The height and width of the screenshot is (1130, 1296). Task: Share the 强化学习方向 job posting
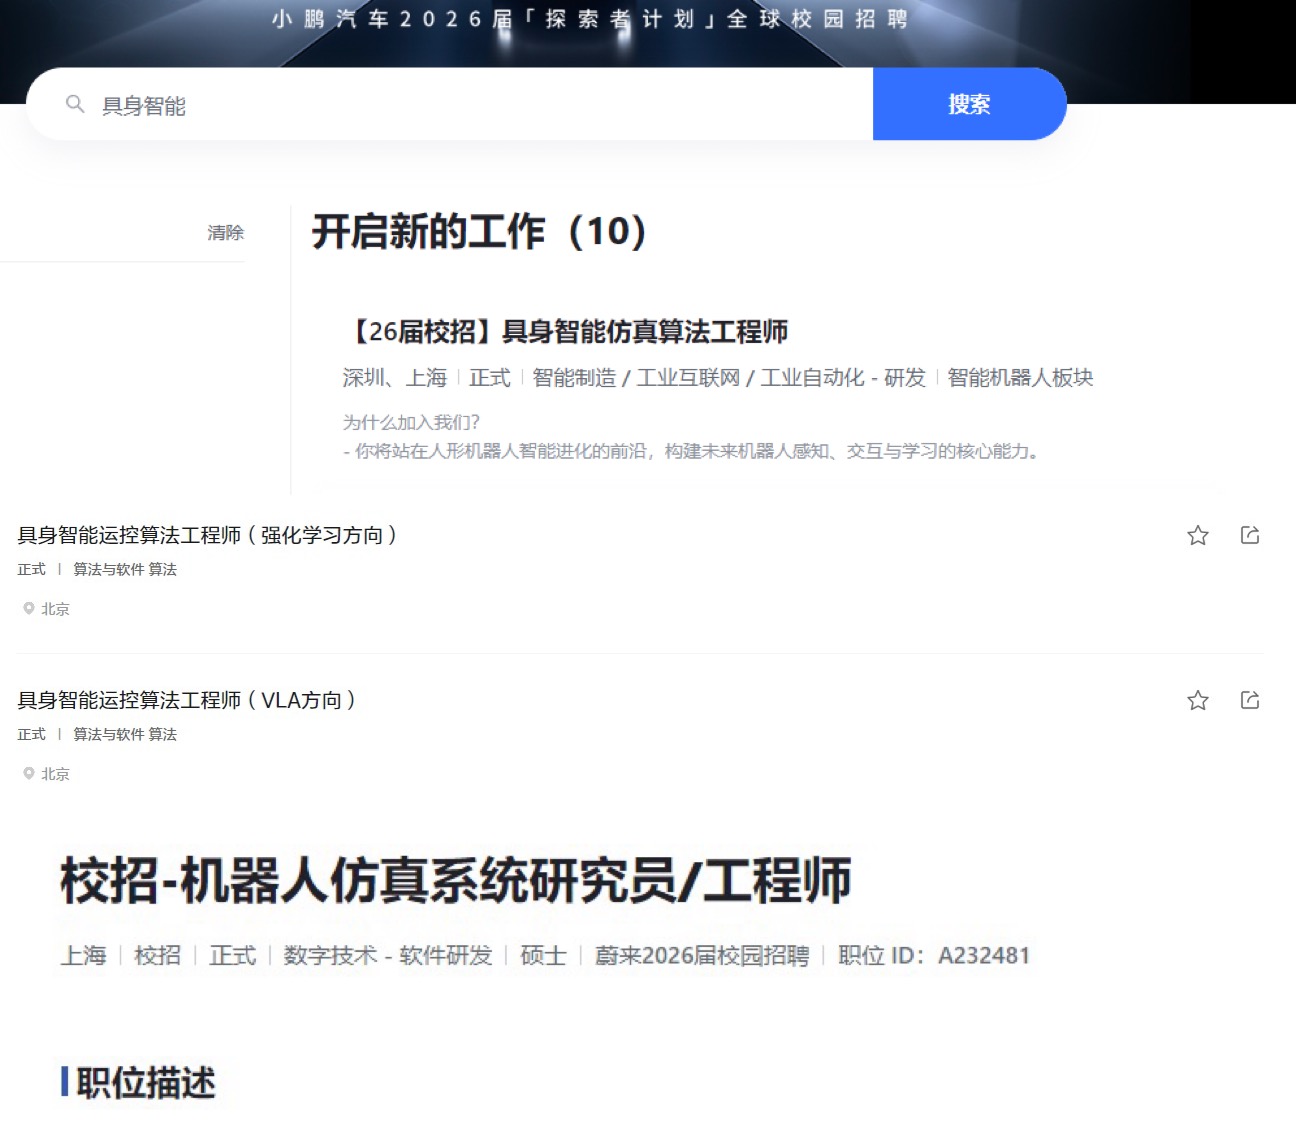1249,535
